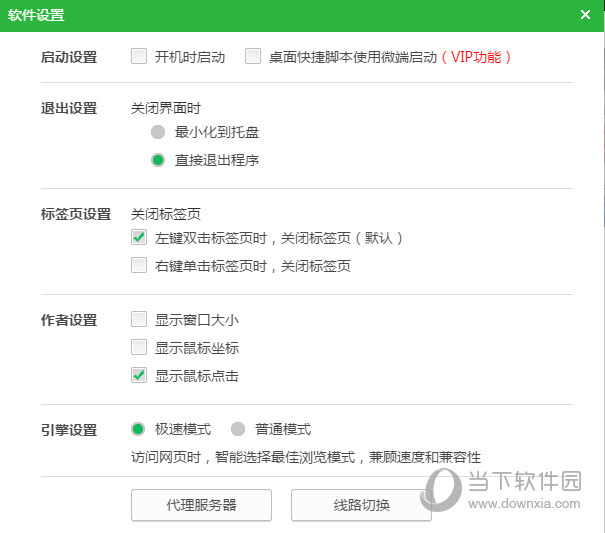Click the 访问网页时 engine description text
The width and height of the screenshot is (605, 533).
coord(306,457)
